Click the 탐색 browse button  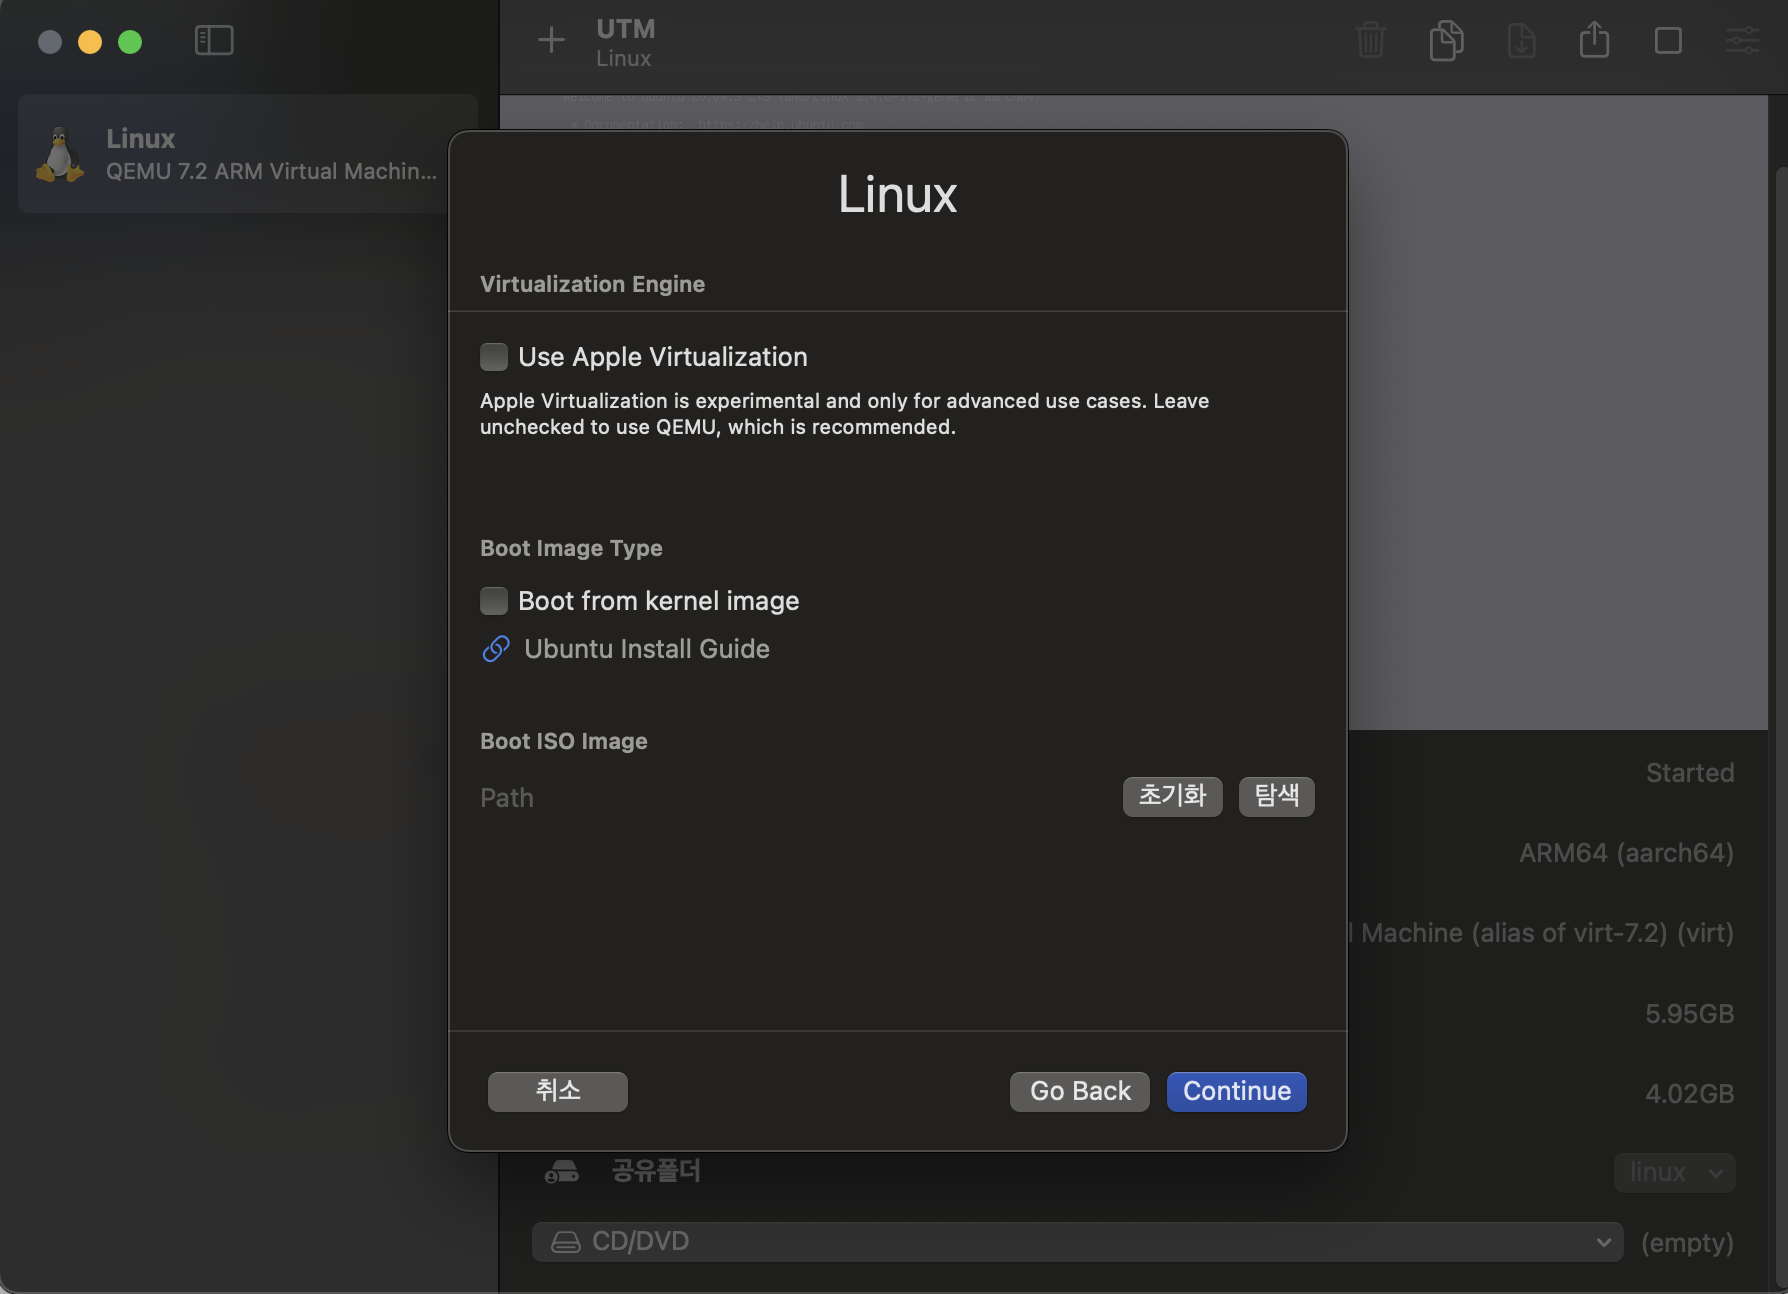[x=1276, y=797]
